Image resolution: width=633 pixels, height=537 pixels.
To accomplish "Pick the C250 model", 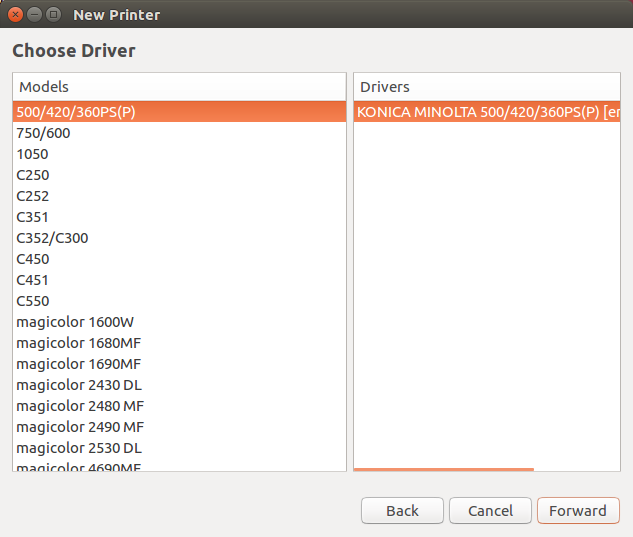I will [179, 175].
